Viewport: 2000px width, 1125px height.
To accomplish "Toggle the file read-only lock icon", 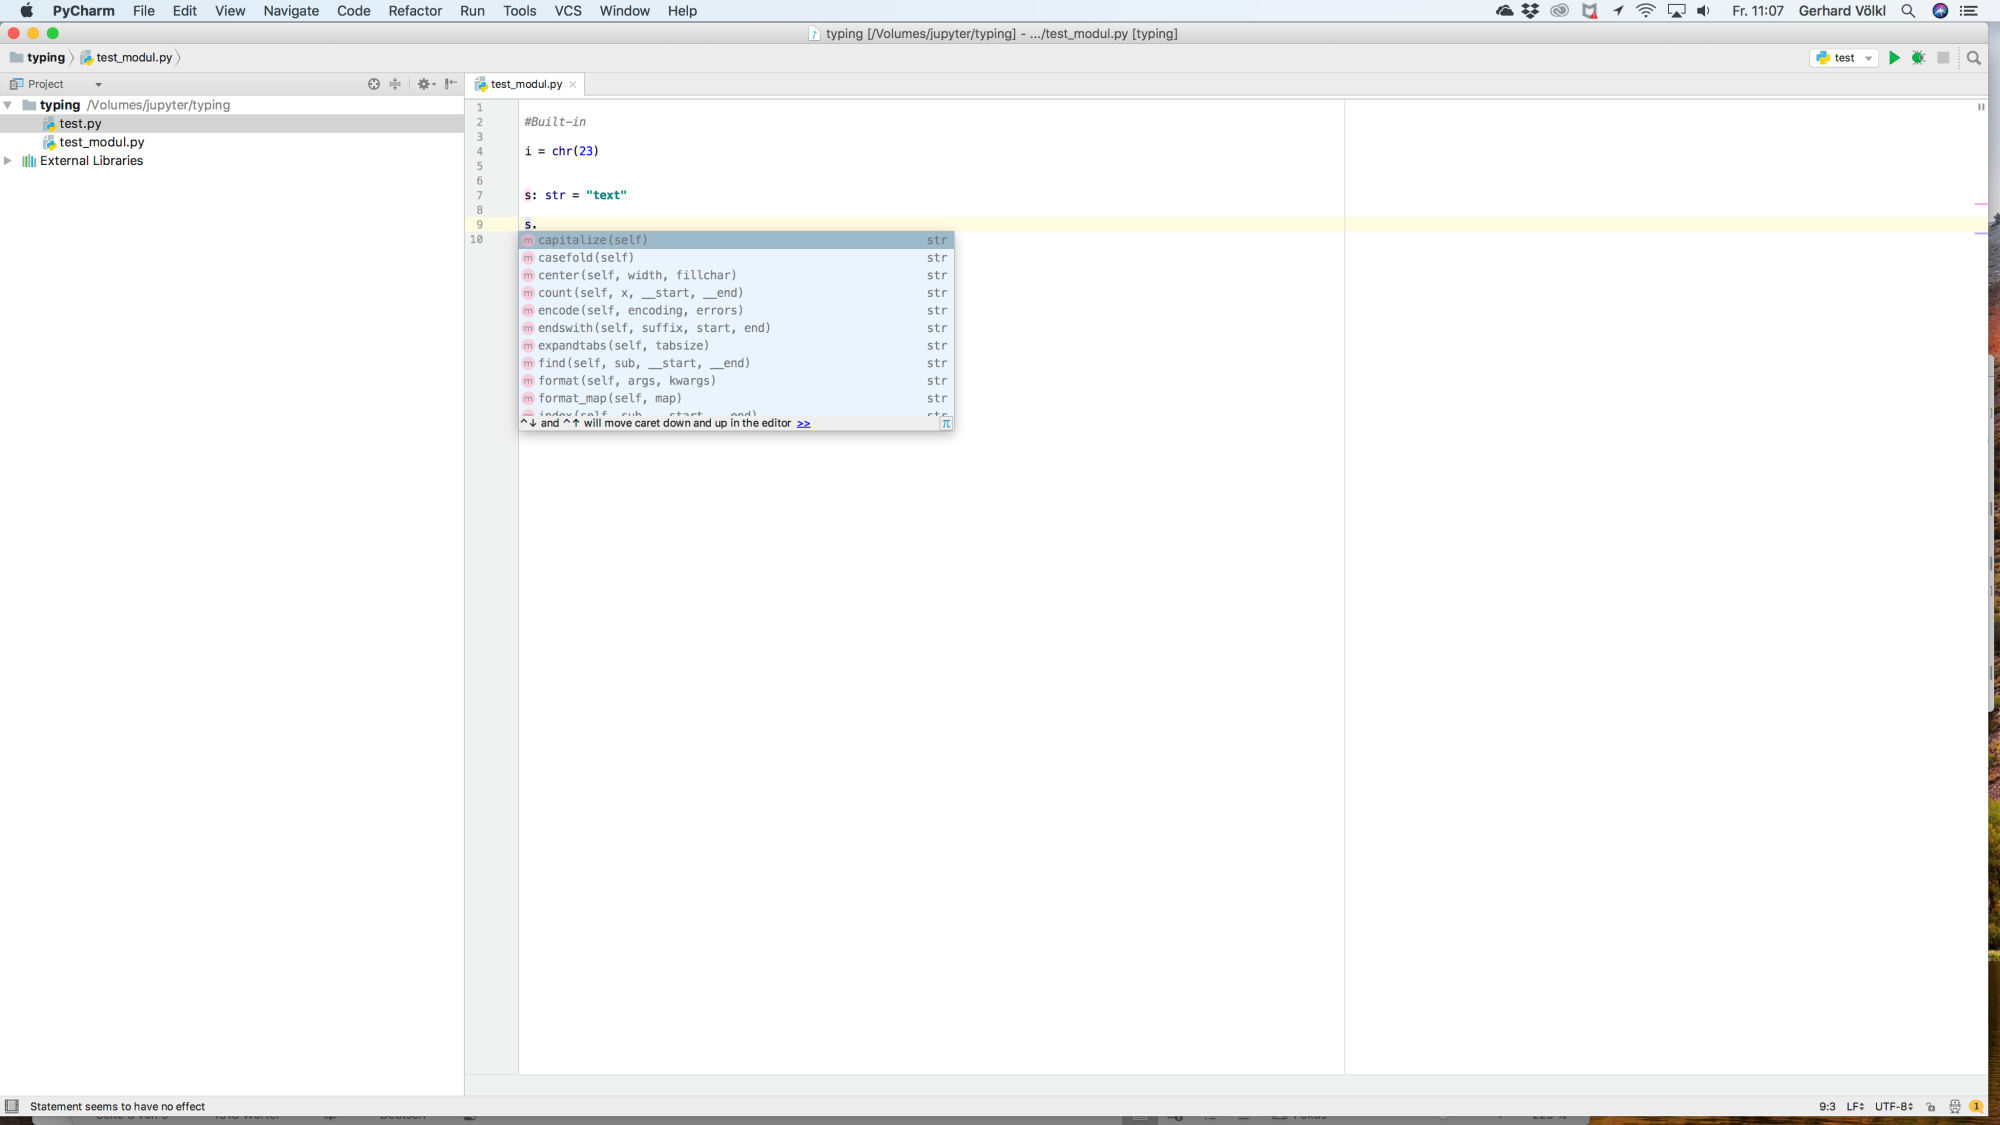I will pyautogui.click(x=1931, y=1106).
